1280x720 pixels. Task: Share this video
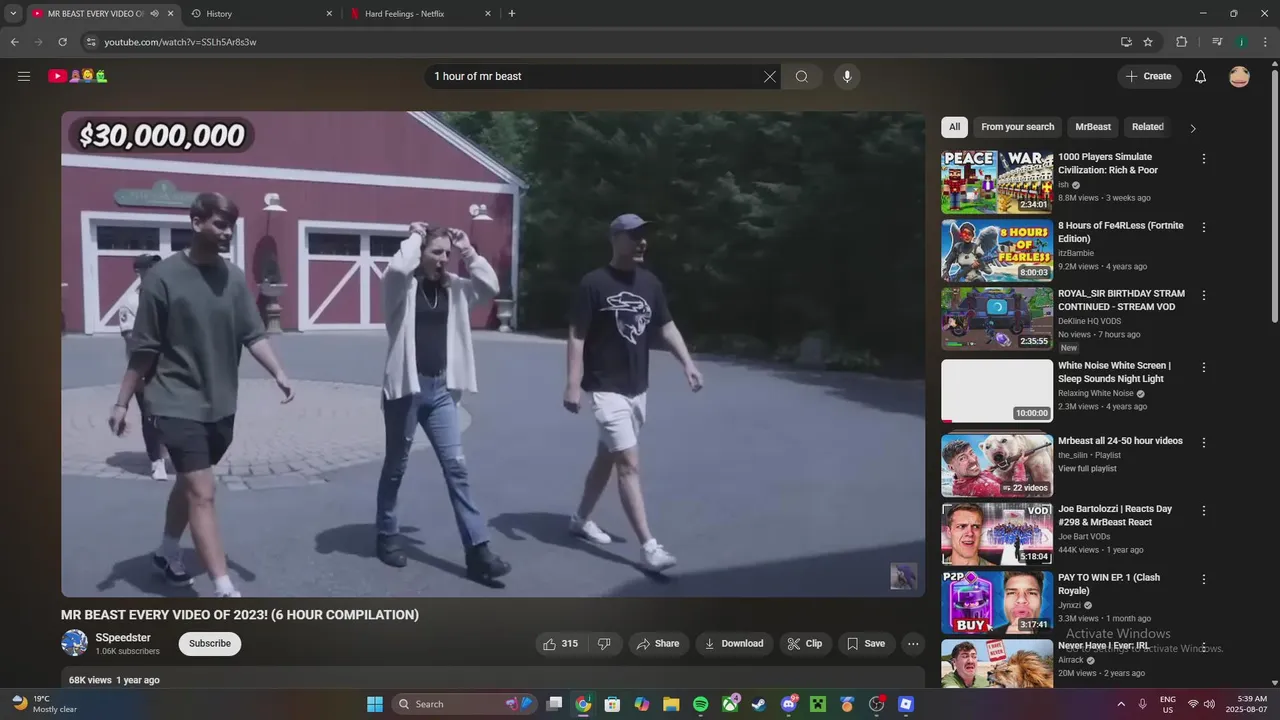click(658, 644)
